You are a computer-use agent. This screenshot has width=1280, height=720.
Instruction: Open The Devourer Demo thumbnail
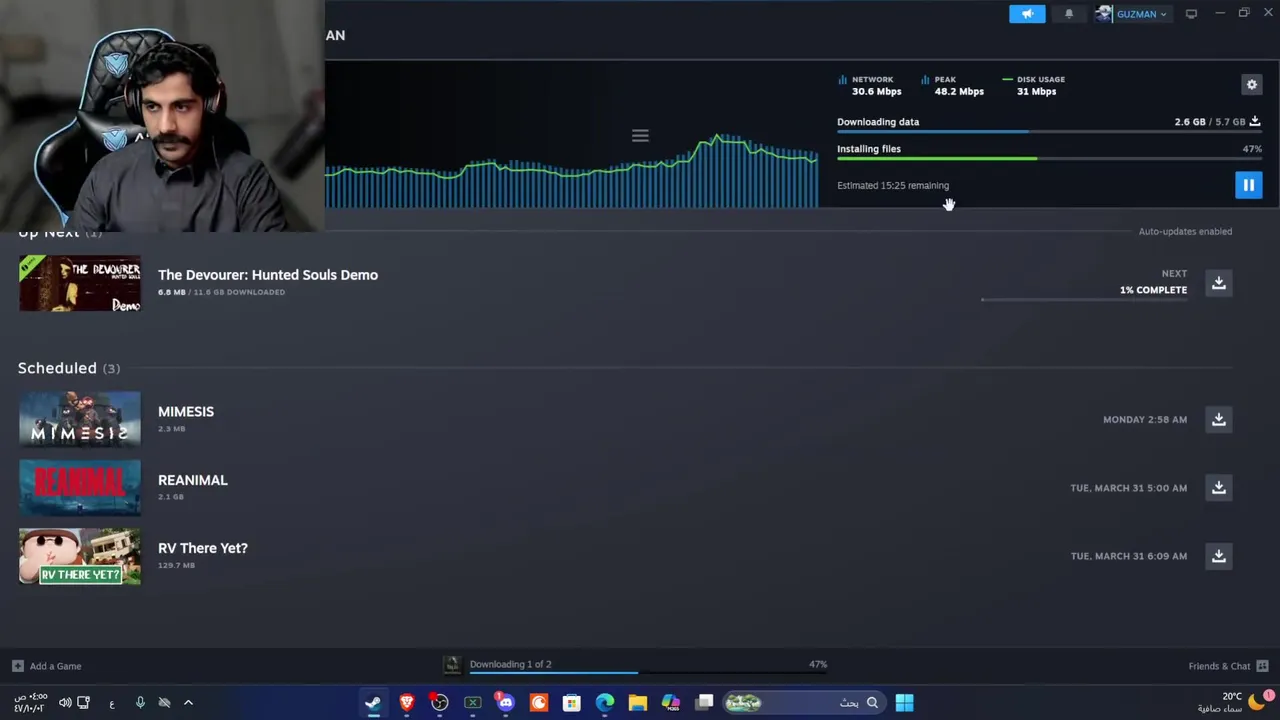(x=80, y=283)
